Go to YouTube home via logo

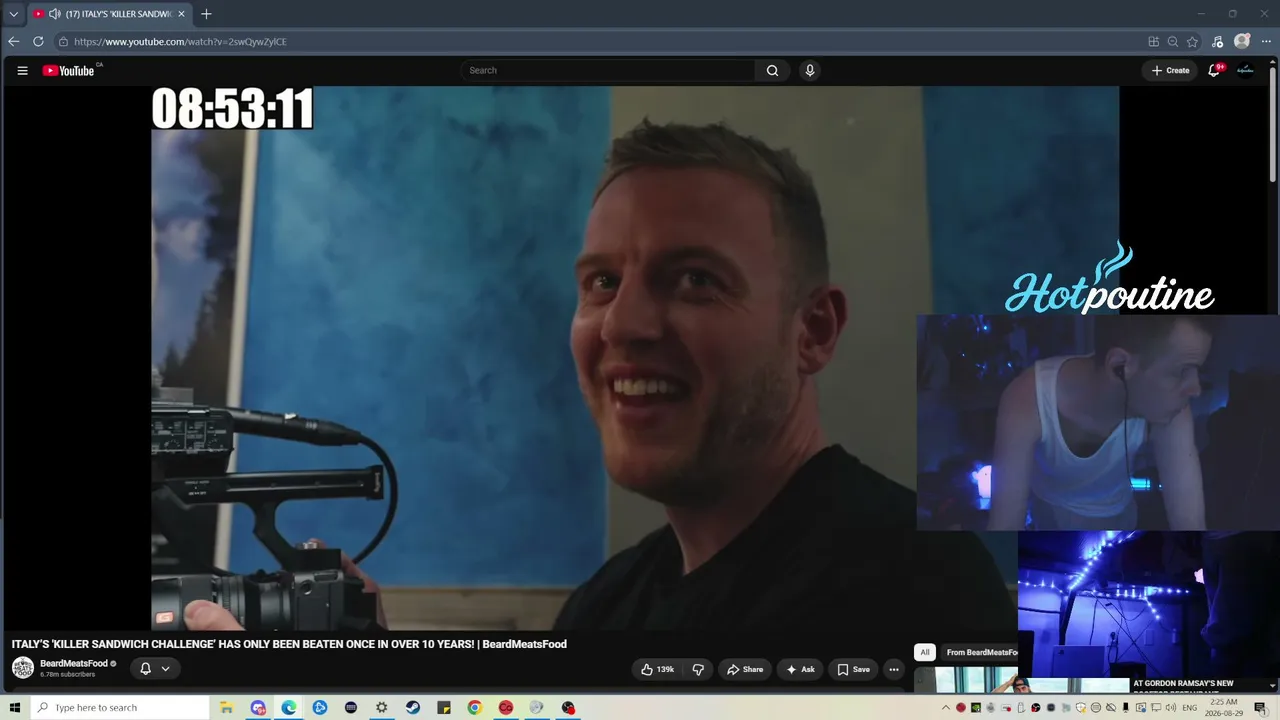point(69,70)
